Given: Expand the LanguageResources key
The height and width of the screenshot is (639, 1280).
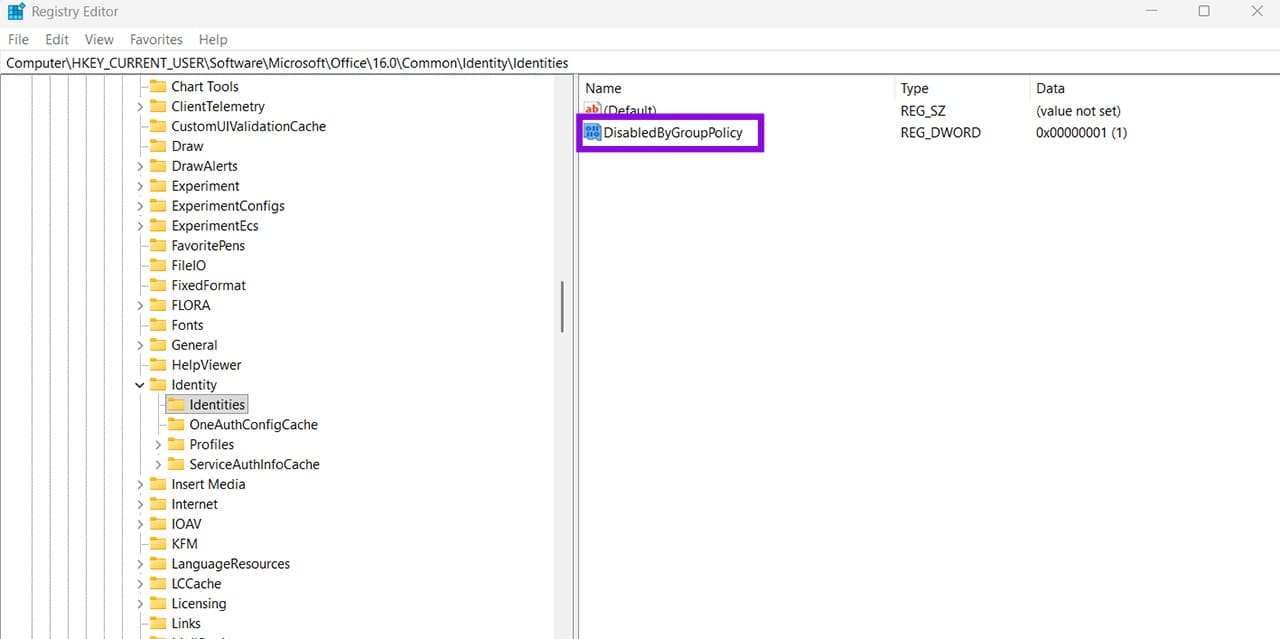Looking at the screenshot, I should click(140, 564).
